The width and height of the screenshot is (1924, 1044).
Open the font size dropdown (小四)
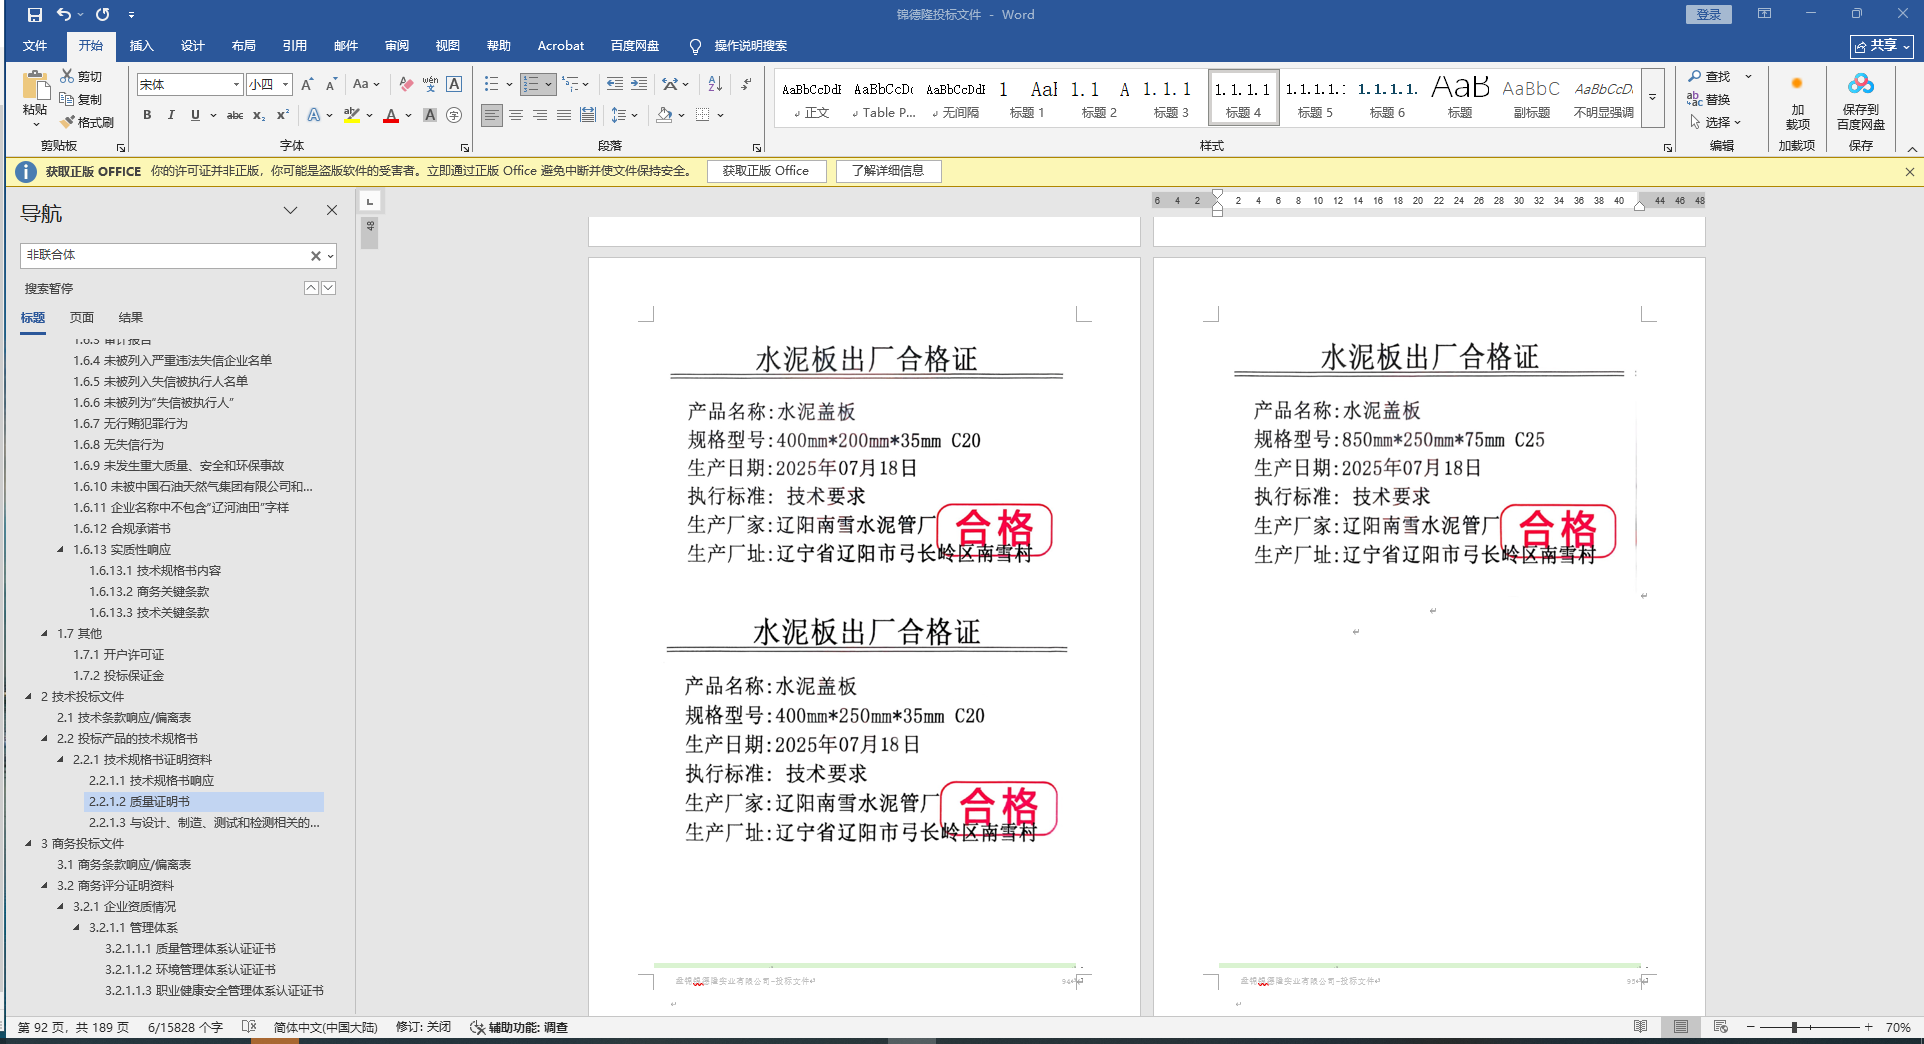[285, 85]
